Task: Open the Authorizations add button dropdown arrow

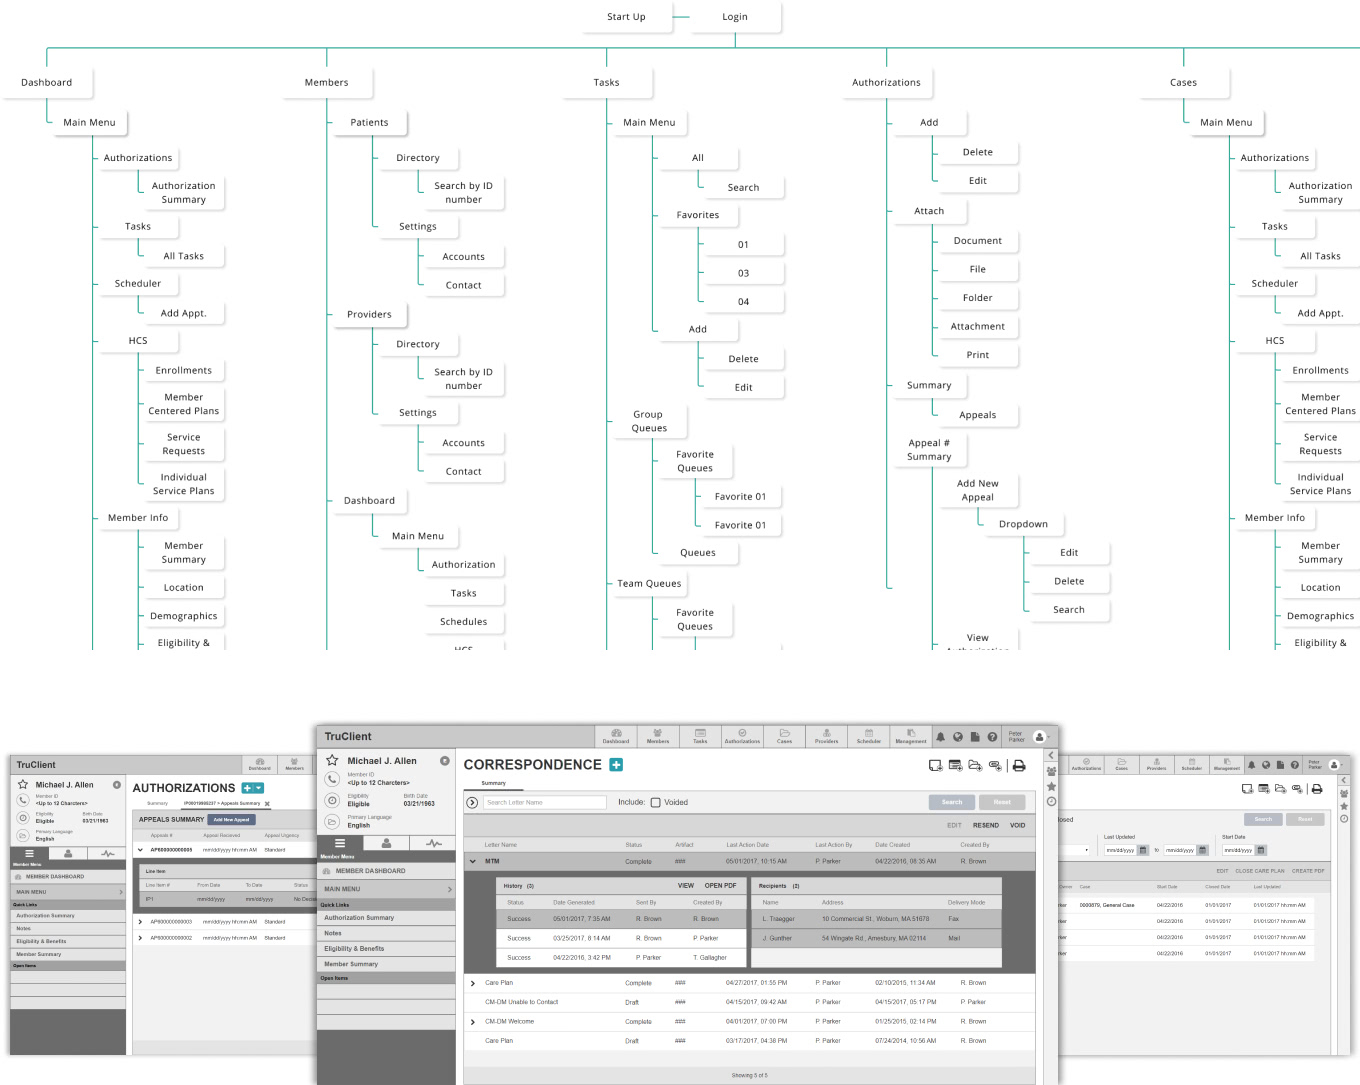Action: 259,788
